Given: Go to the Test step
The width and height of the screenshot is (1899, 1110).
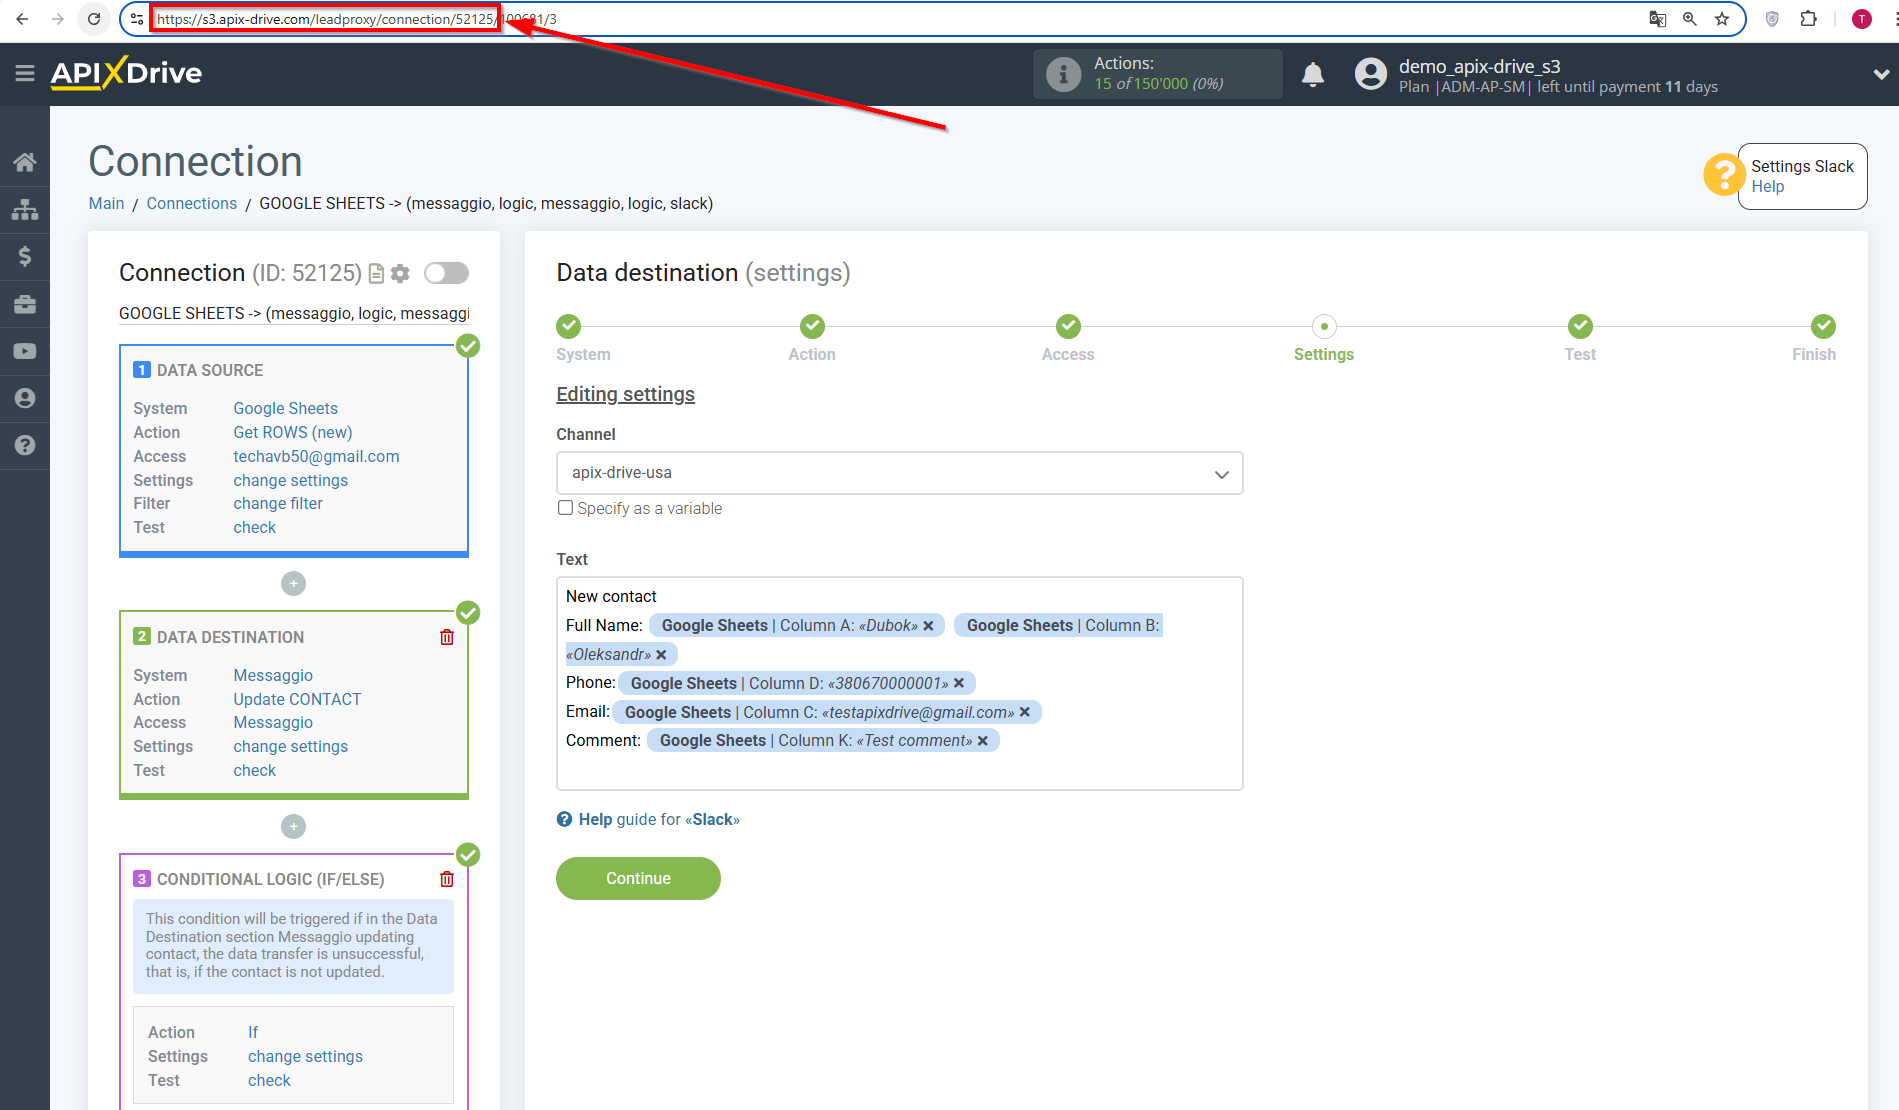Looking at the screenshot, I should tap(1580, 326).
